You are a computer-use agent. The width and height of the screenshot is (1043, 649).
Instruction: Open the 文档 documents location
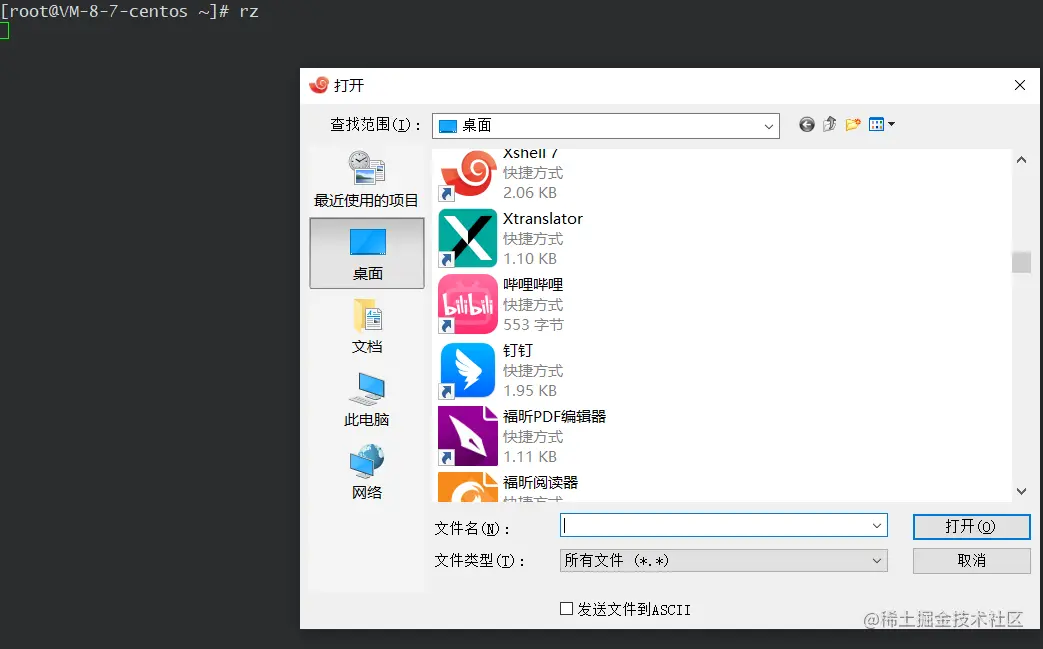click(x=367, y=326)
